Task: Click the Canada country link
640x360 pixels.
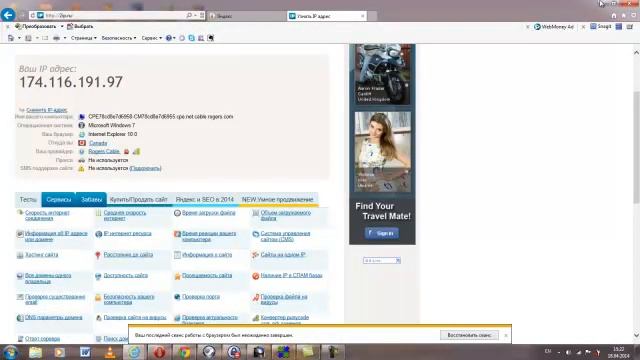Action: 98,143
